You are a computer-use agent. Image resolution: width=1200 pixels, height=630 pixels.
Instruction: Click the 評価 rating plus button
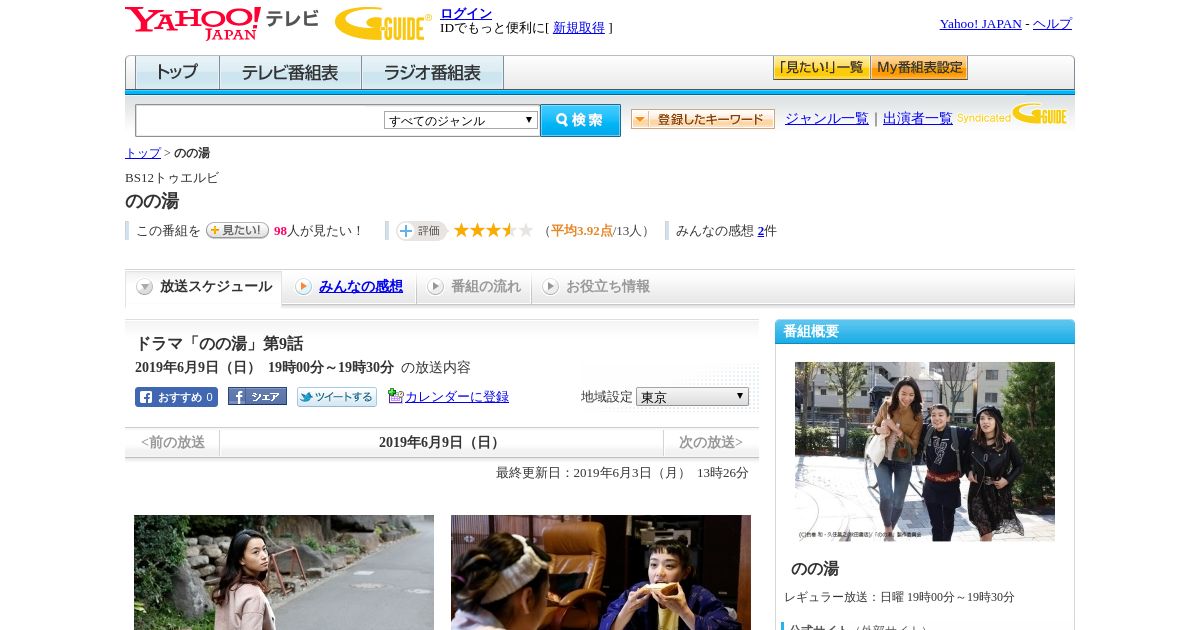[x=421, y=231]
